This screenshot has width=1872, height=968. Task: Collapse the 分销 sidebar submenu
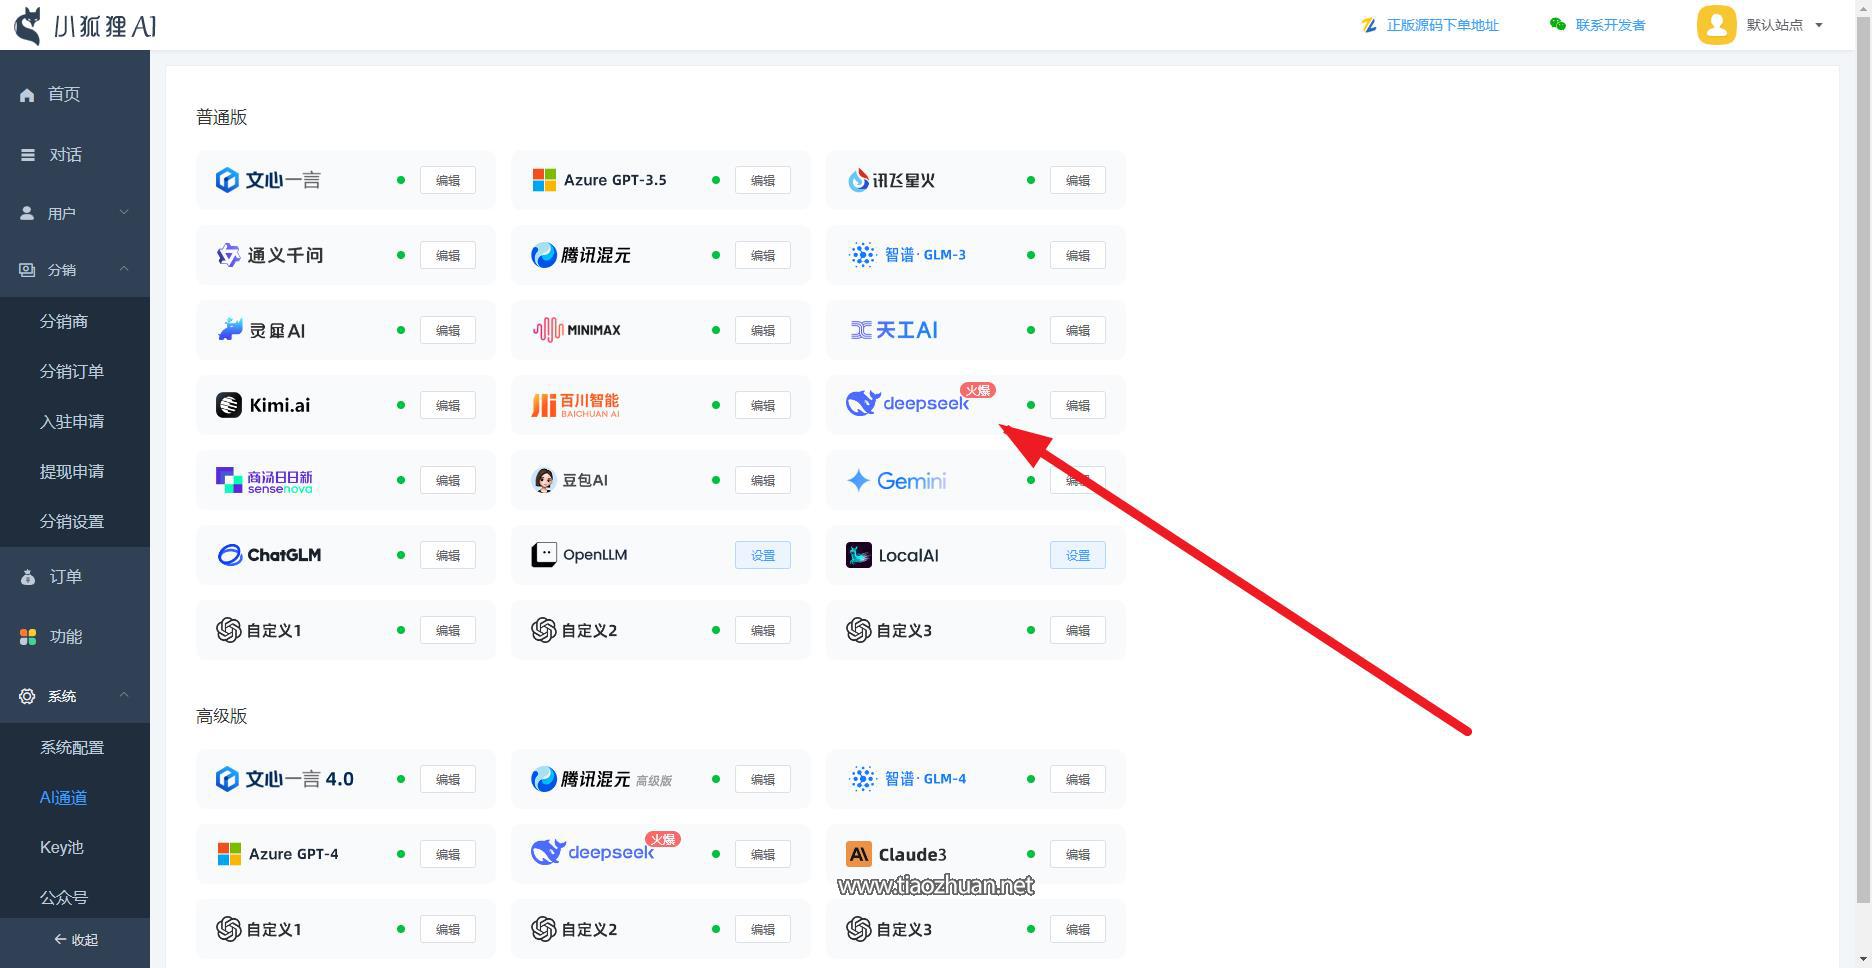(75, 269)
